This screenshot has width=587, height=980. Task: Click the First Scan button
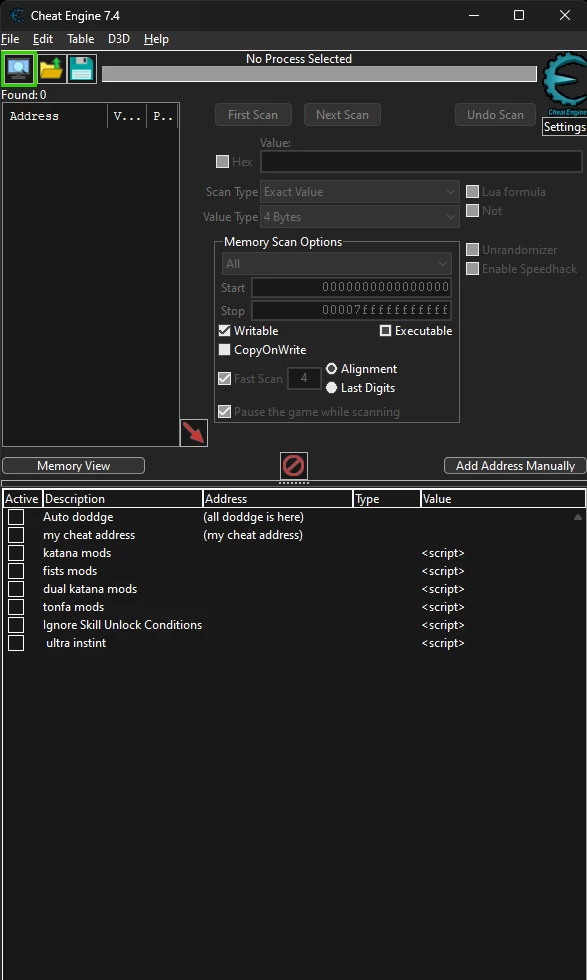pos(253,115)
